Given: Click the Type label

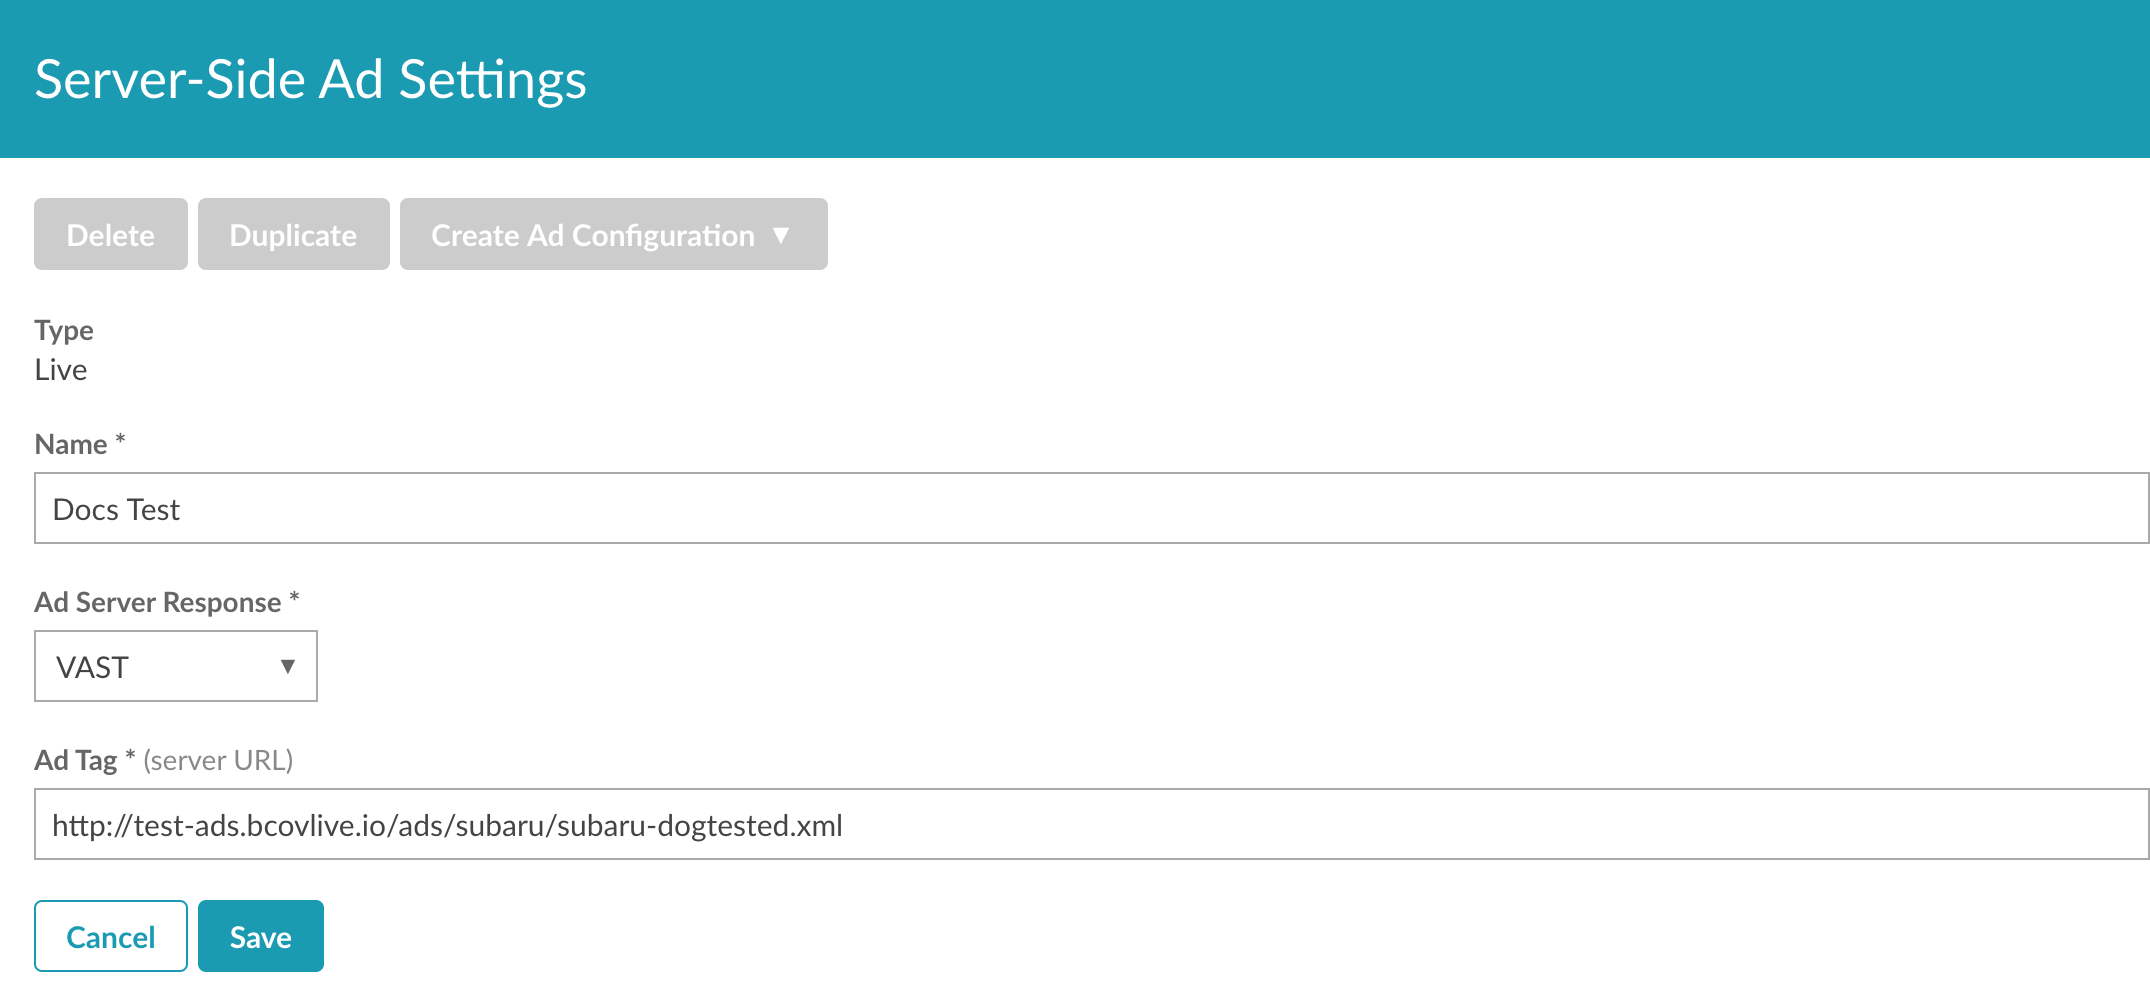Looking at the screenshot, I should click(x=64, y=330).
